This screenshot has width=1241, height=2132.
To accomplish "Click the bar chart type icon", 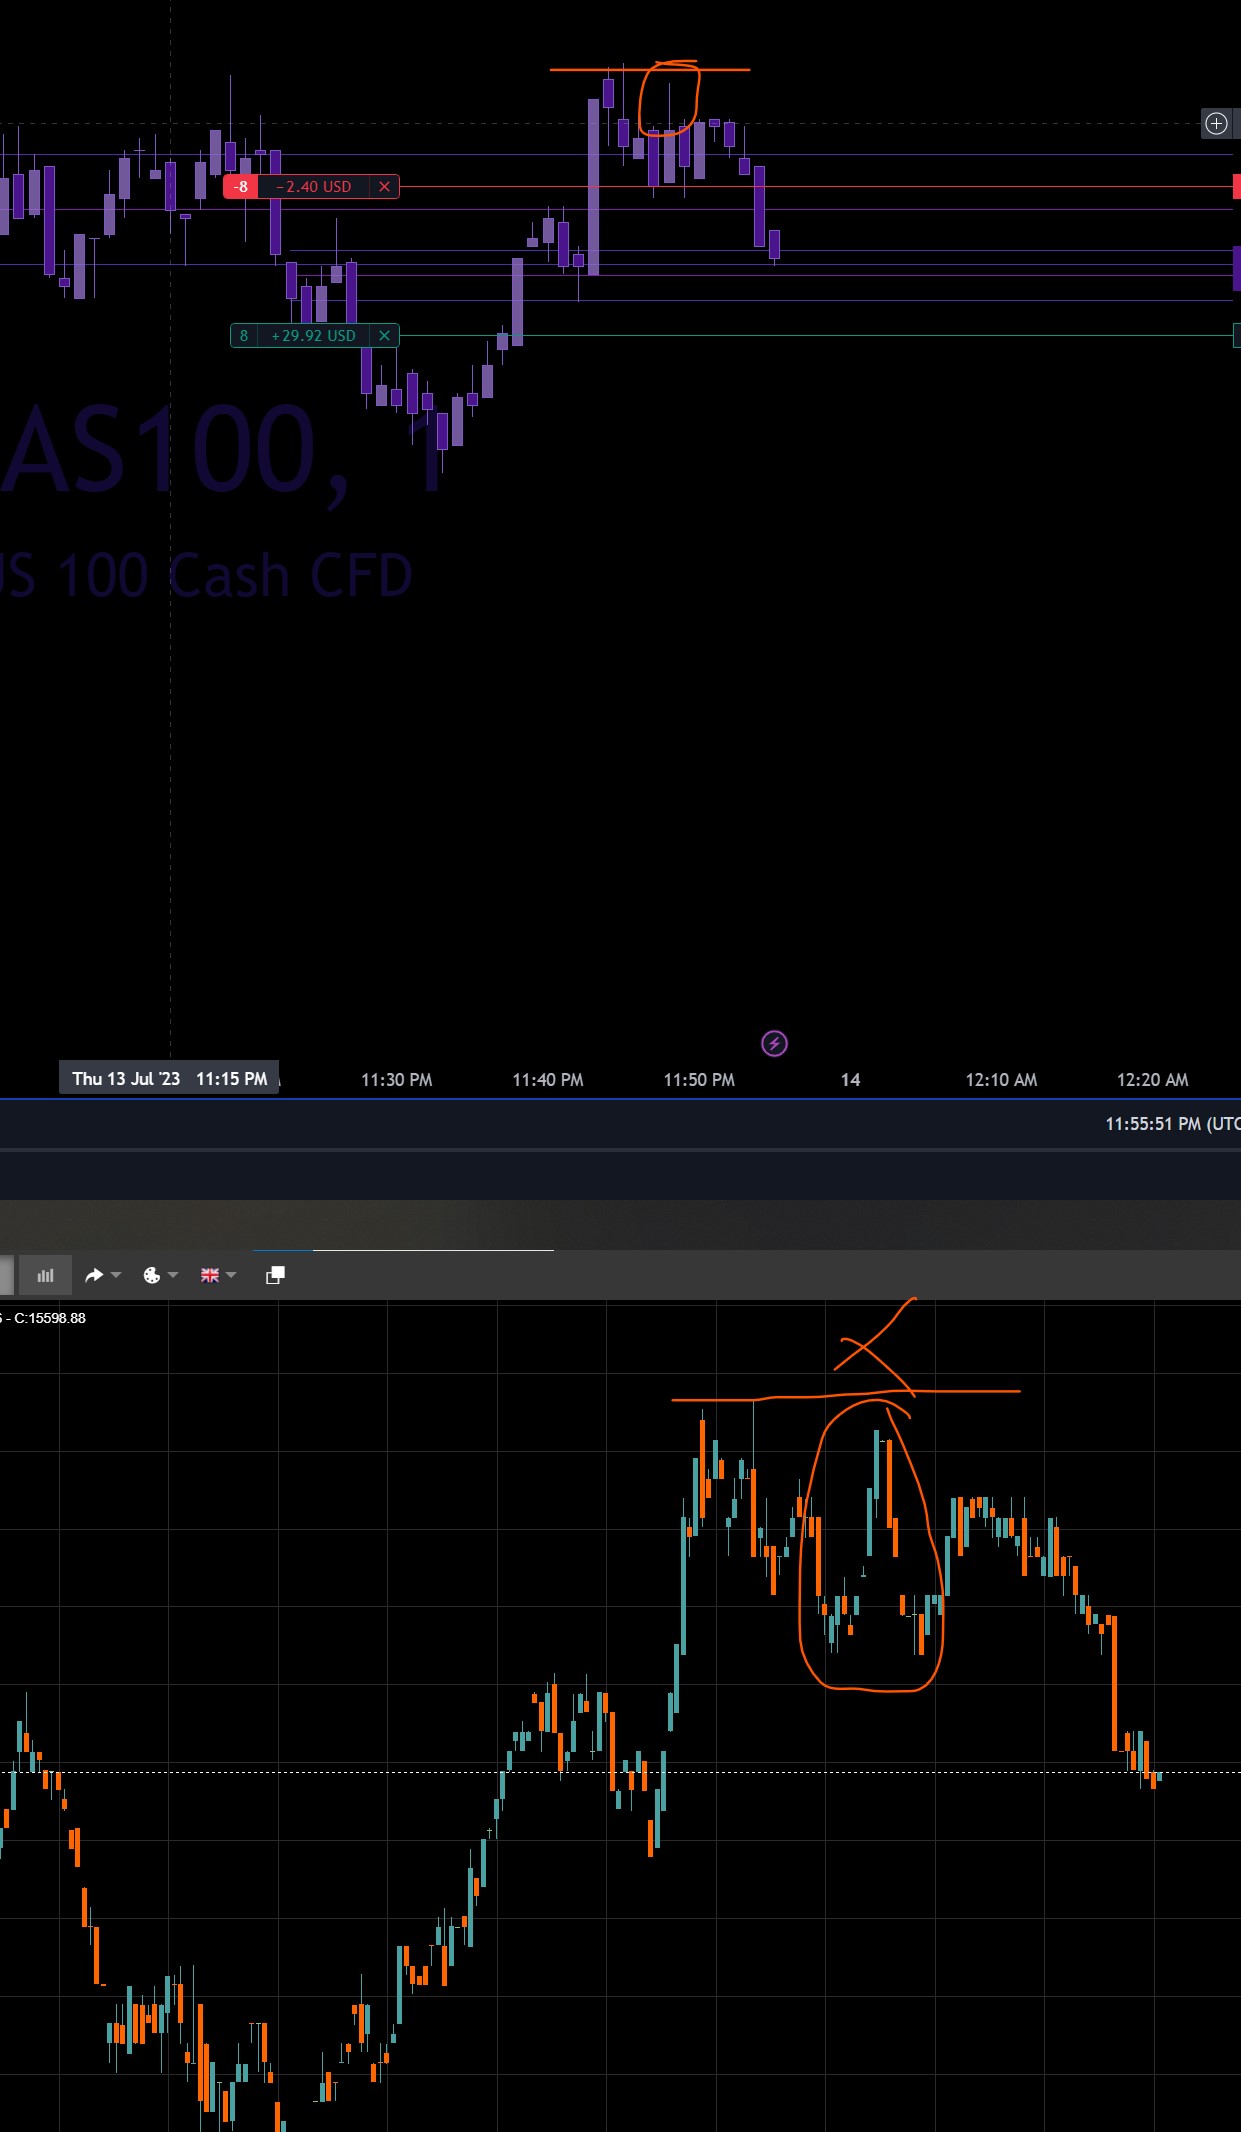I will 45,1275.
